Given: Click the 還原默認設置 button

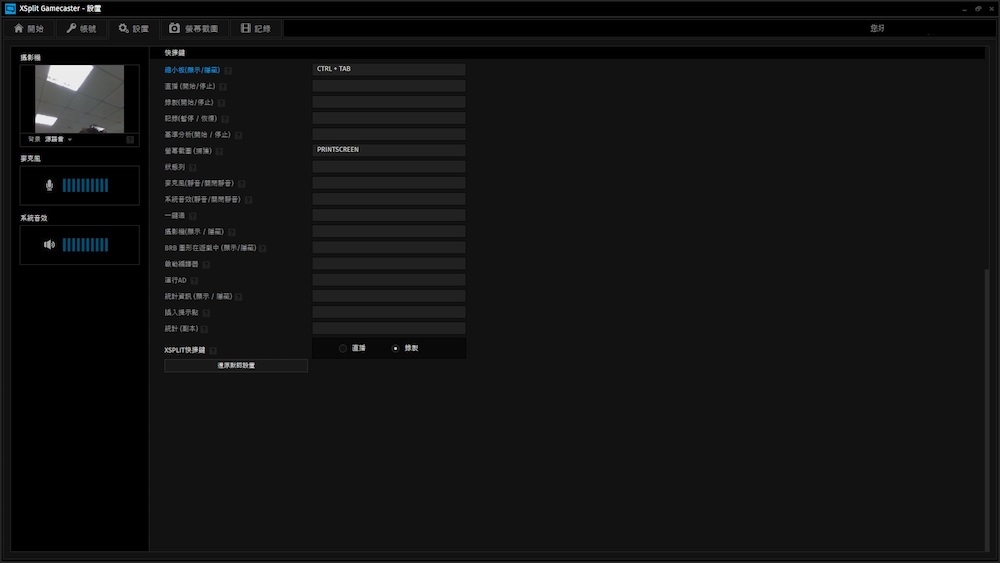Looking at the screenshot, I should (x=236, y=366).
